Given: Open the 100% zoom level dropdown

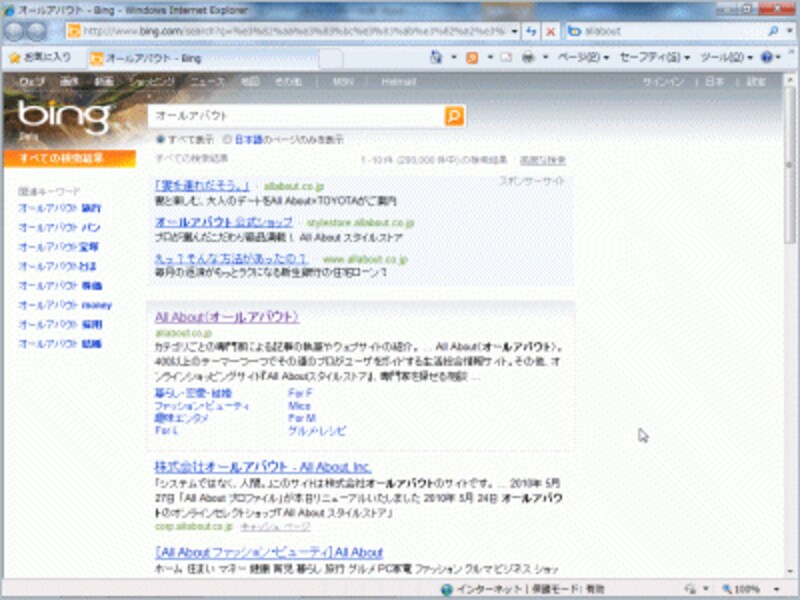Looking at the screenshot, I should 776,589.
